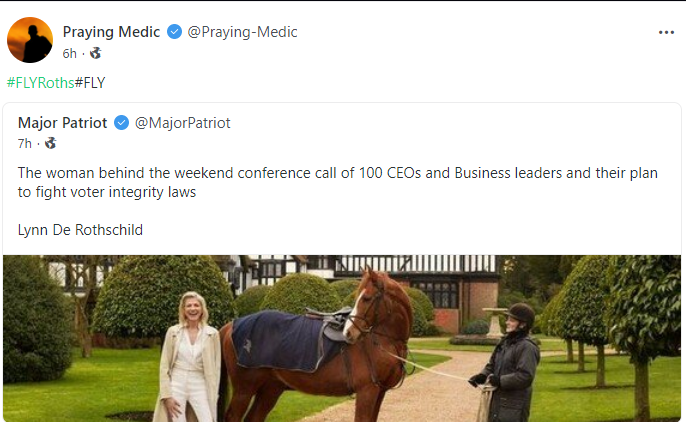The width and height of the screenshot is (686, 422).
Task: Open the @MajorPatriot handle link
Action: coord(183,123)
